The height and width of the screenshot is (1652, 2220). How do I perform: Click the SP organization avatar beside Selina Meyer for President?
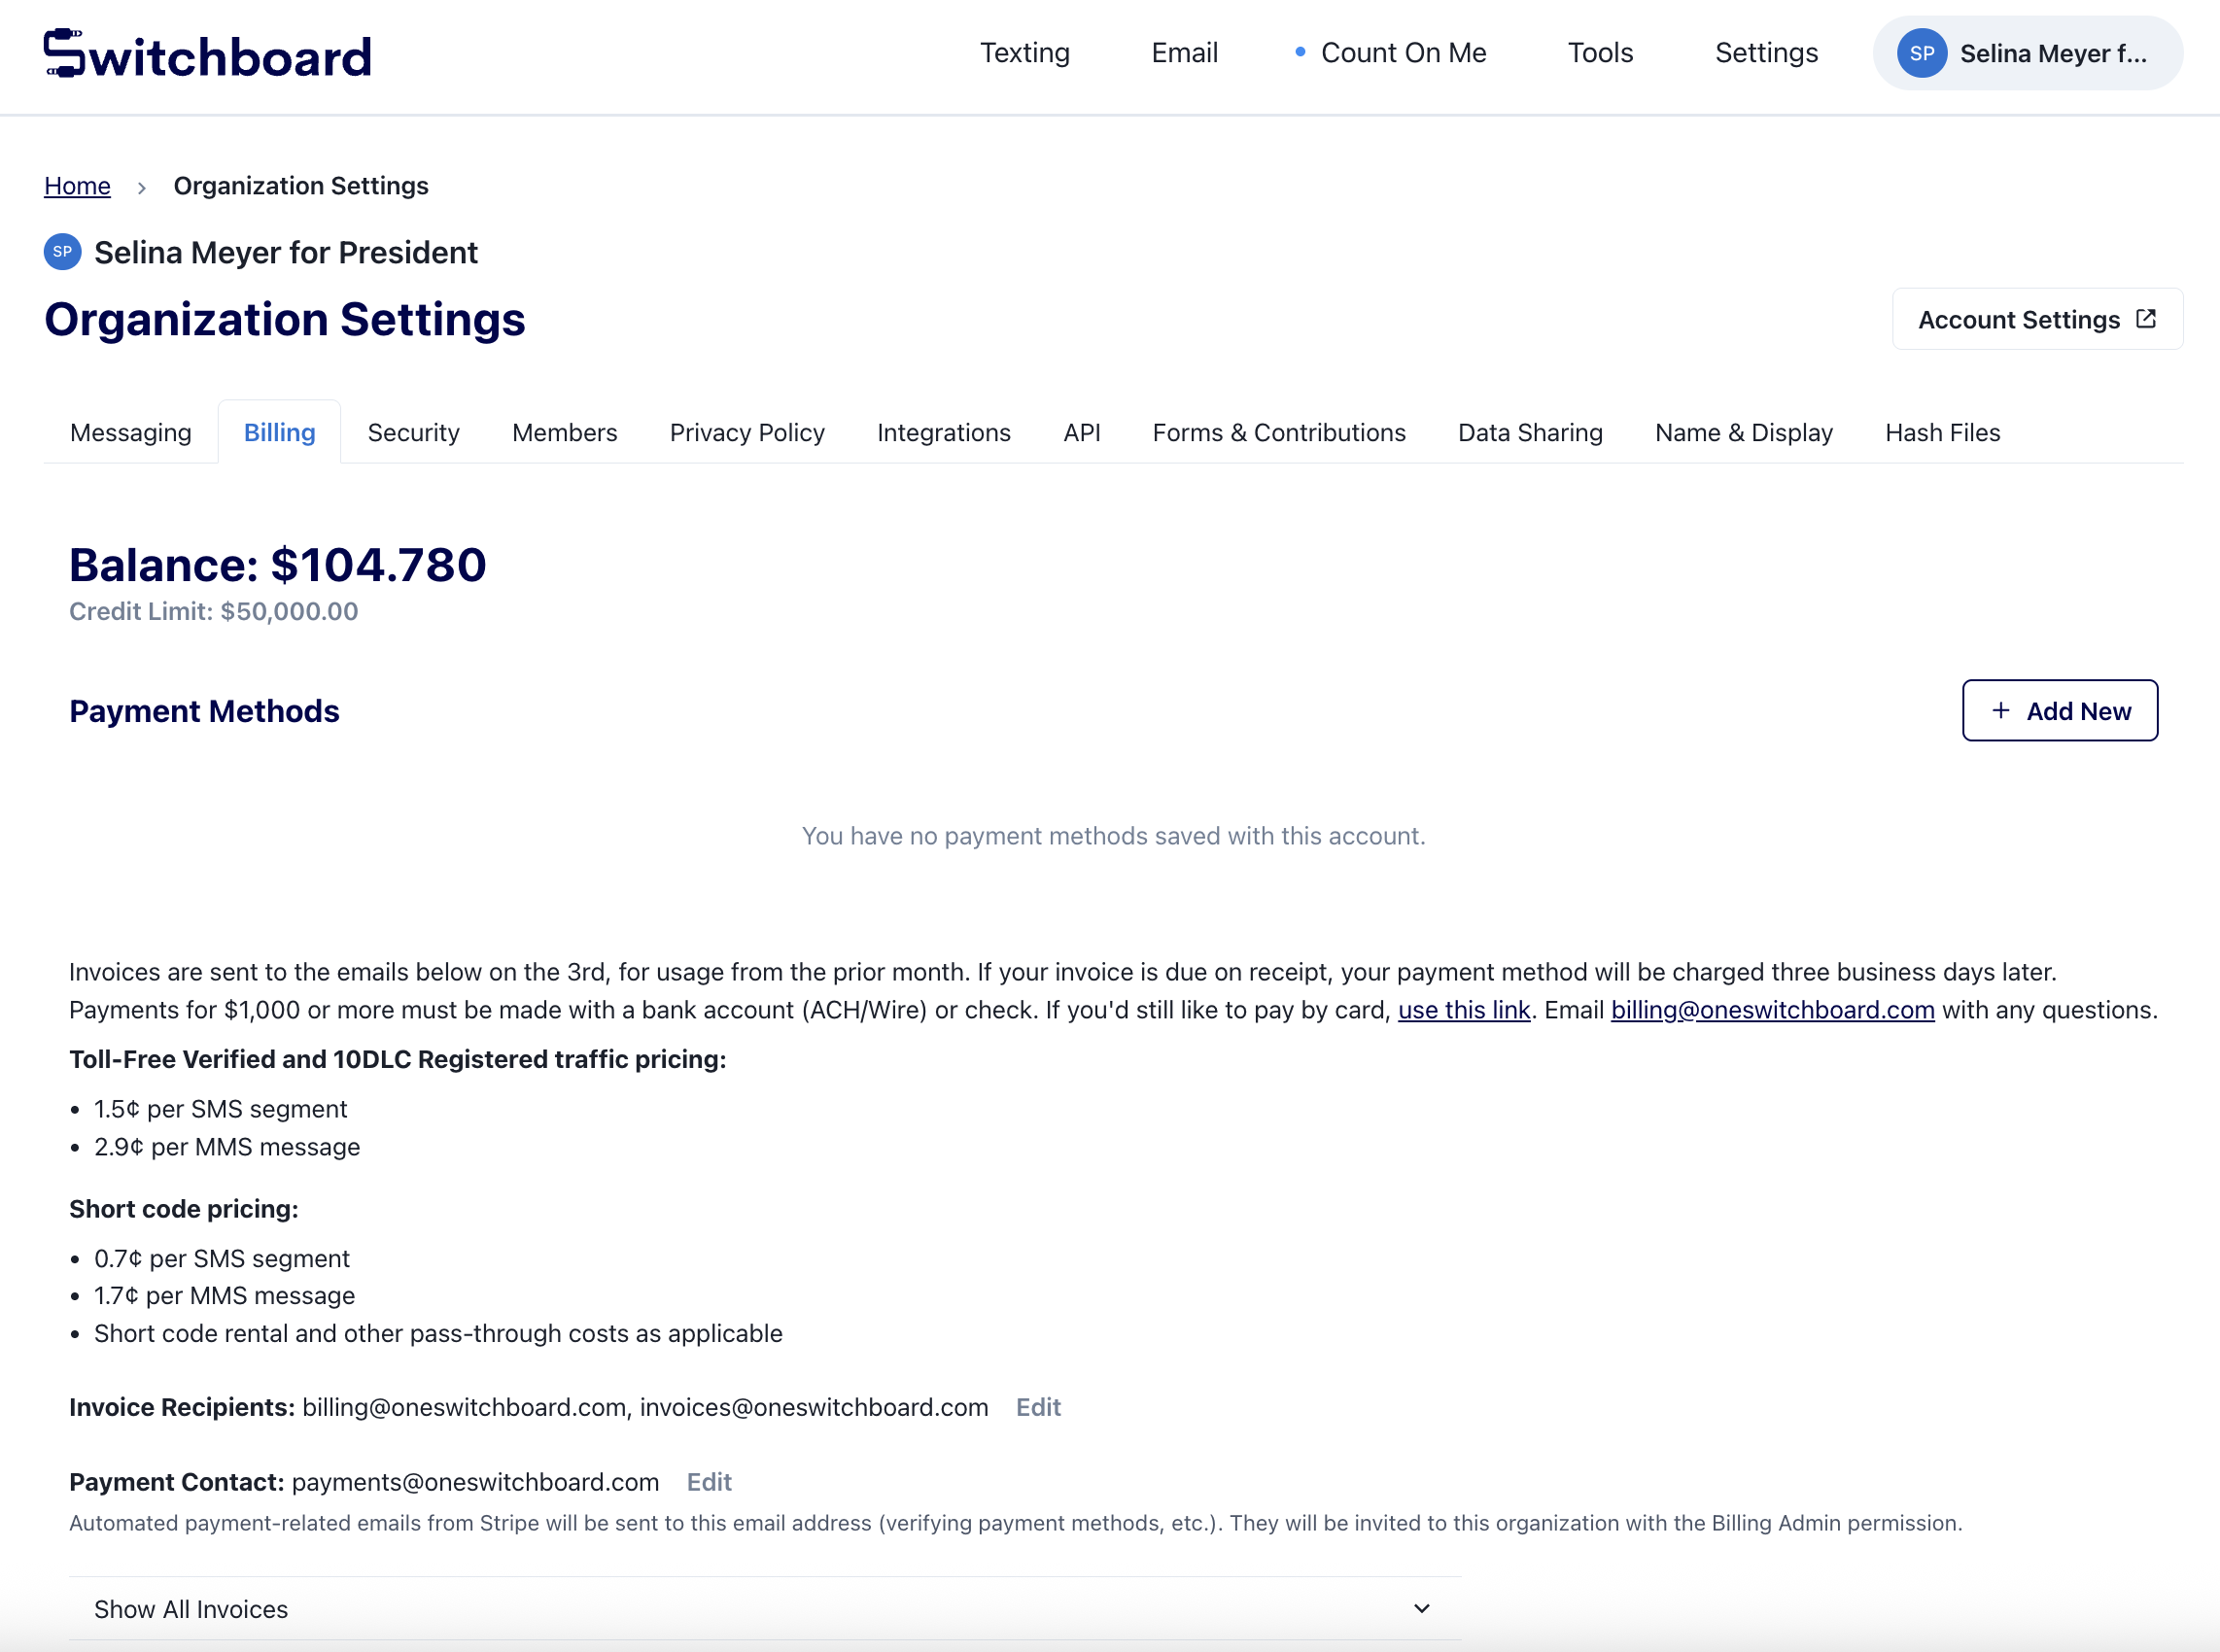click(62, 252)
